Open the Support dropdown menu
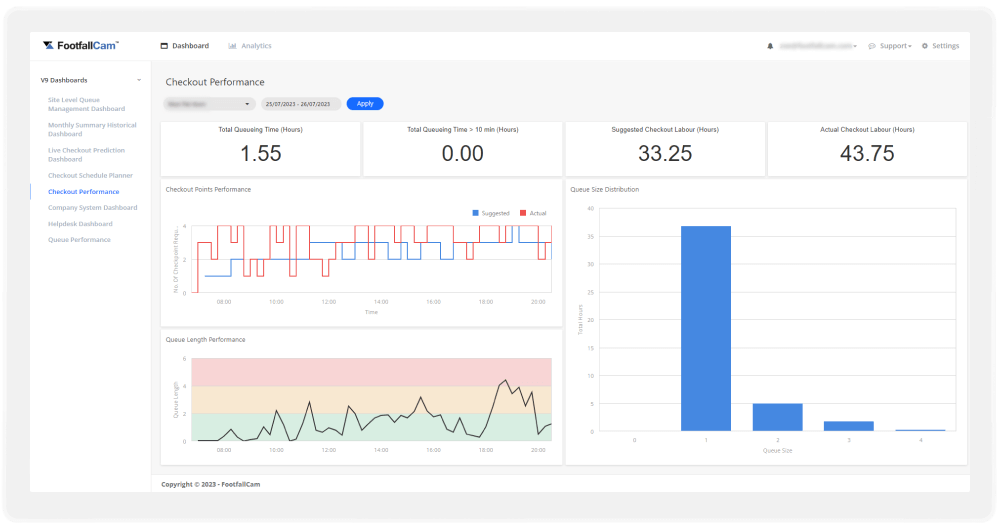This screenshot has width=1001, height=529. [x=895, y=46]
